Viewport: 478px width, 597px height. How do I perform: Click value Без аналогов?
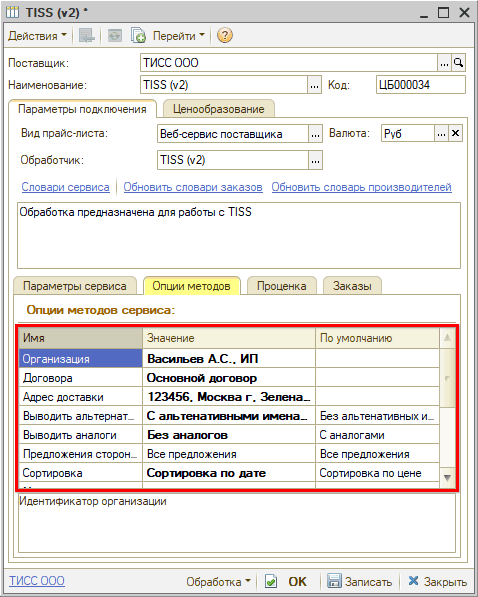point(229,435)
